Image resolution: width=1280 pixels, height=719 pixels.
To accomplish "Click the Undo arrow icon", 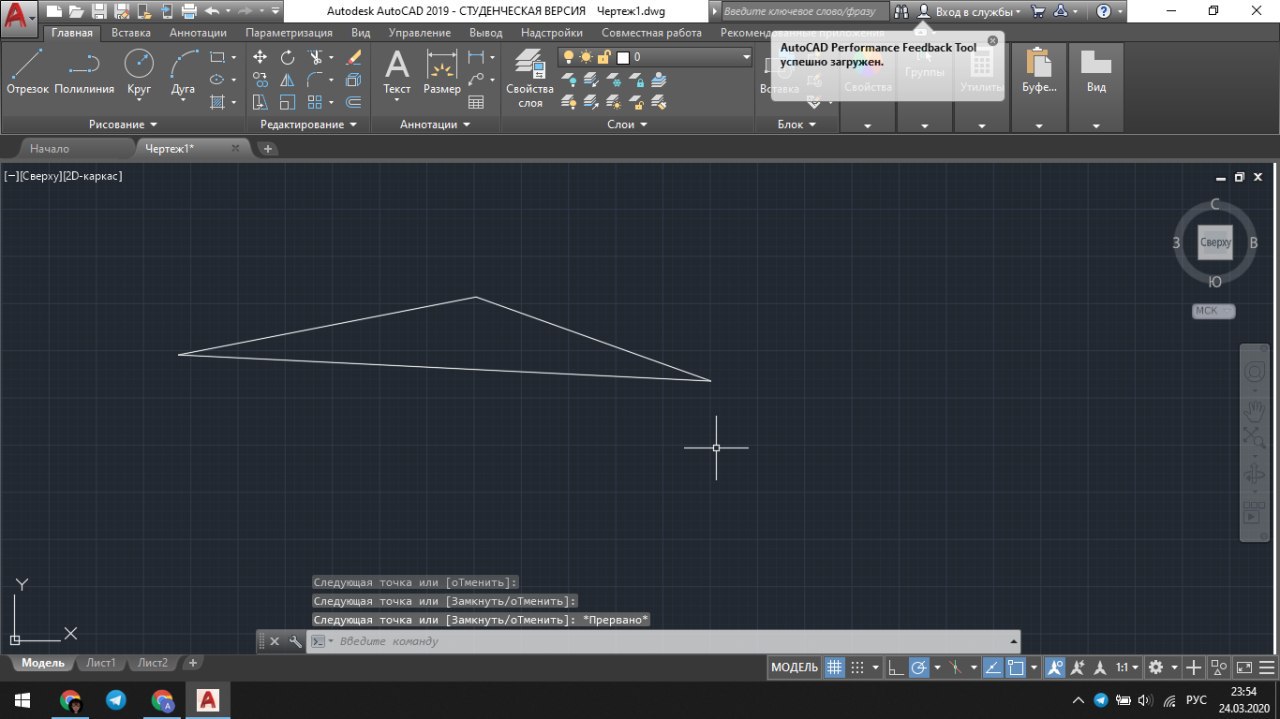I will click(211, 12).
